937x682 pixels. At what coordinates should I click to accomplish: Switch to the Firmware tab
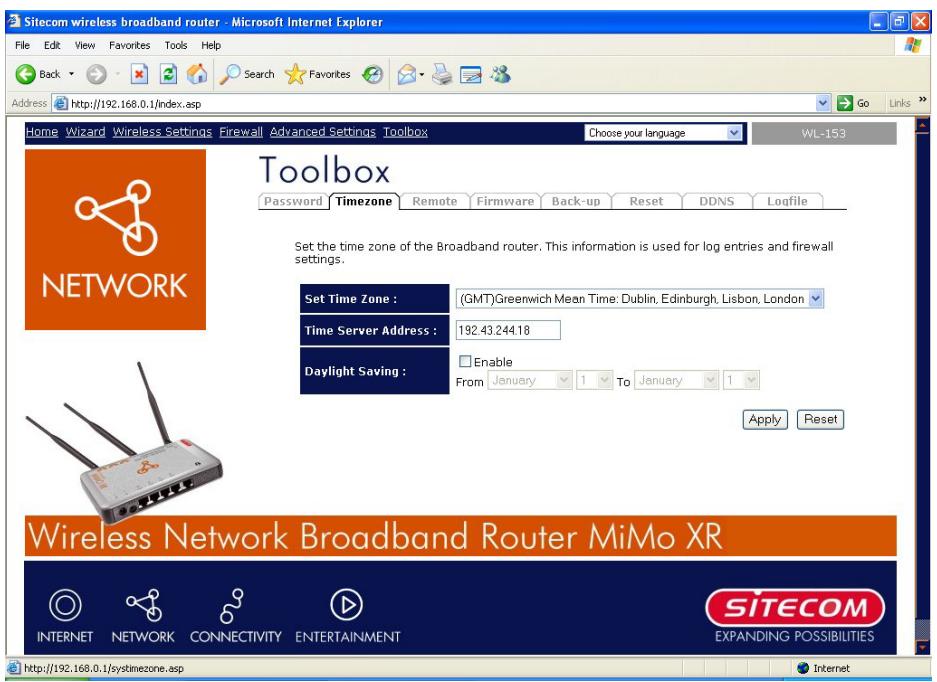coord(506,201)
